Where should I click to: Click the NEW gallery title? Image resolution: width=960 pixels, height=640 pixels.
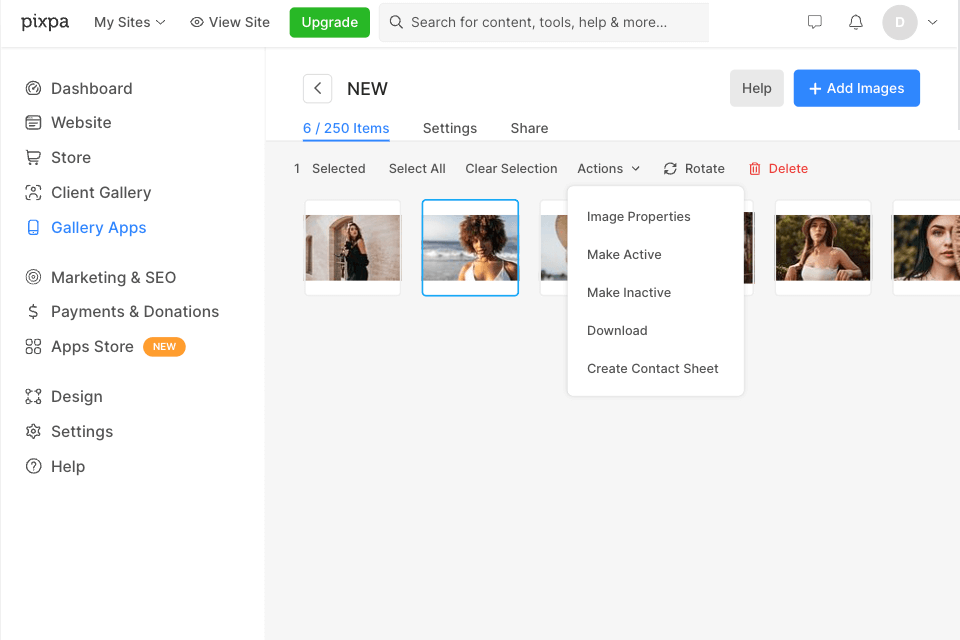pos(367,89)
